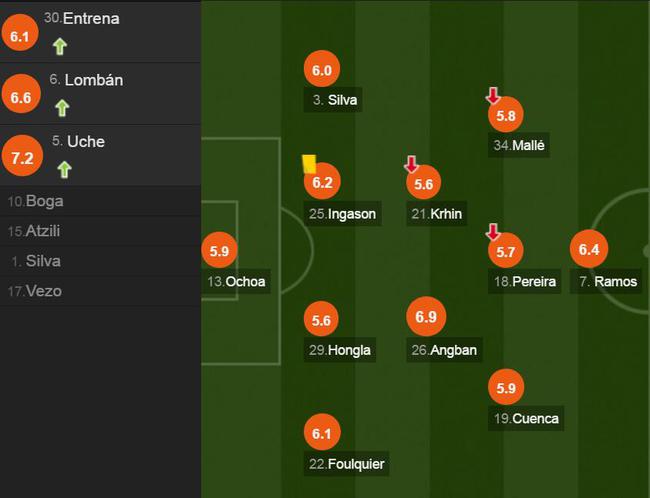This screenshot has width=650, height=498.
Task: Click Entrena's 6.1 rating badge
Action: click(21, 36)
